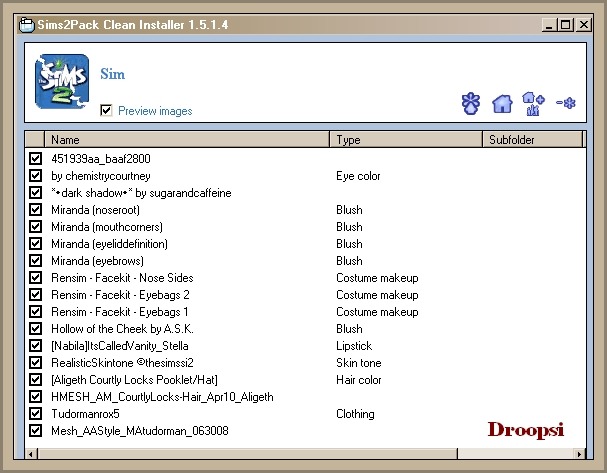Minimize the Clean Installer window

click(x=549, y=25)
